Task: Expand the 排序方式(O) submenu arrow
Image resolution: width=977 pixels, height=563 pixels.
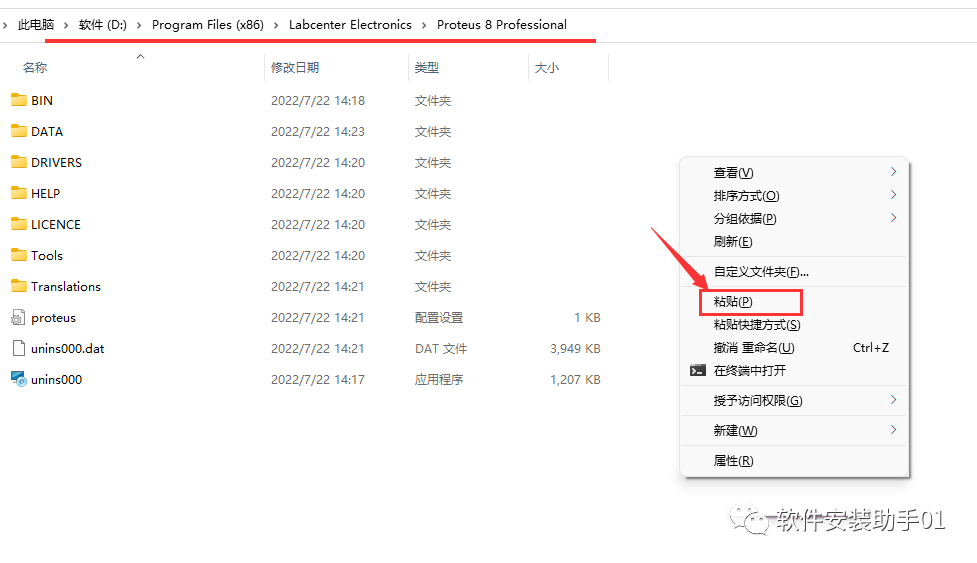Action: (x=894, y=195)
